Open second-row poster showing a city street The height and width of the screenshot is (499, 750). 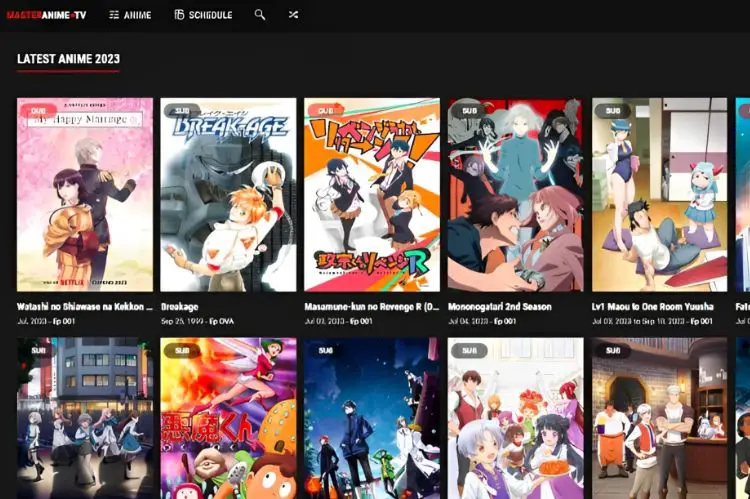pos(85,418)
